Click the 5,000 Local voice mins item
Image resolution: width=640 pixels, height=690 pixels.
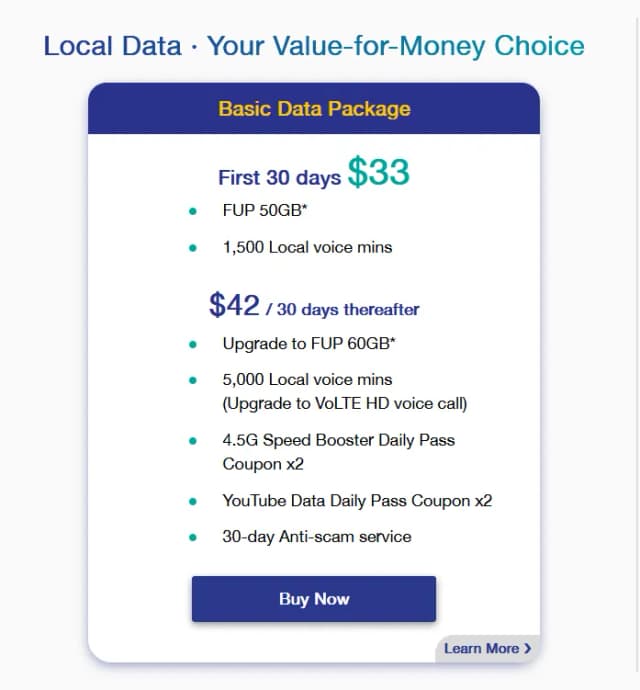click(307, 379)
